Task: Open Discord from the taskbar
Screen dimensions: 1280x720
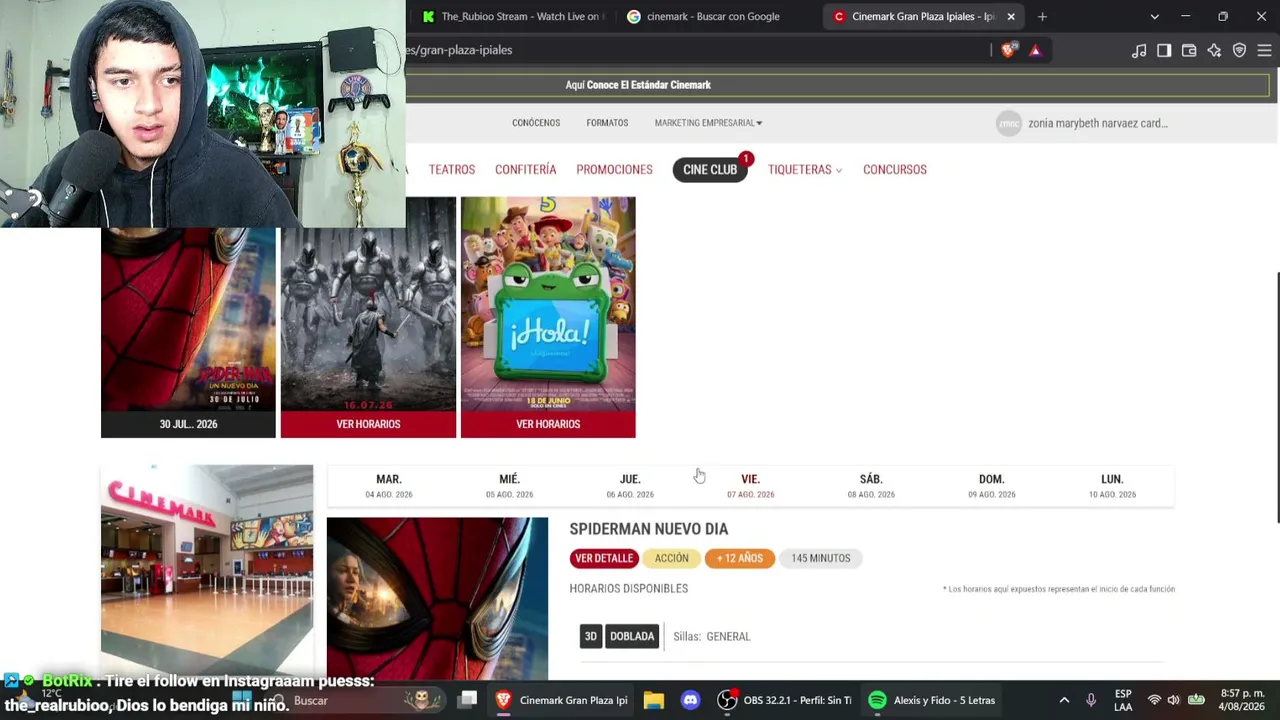Action: pos(690,700)
